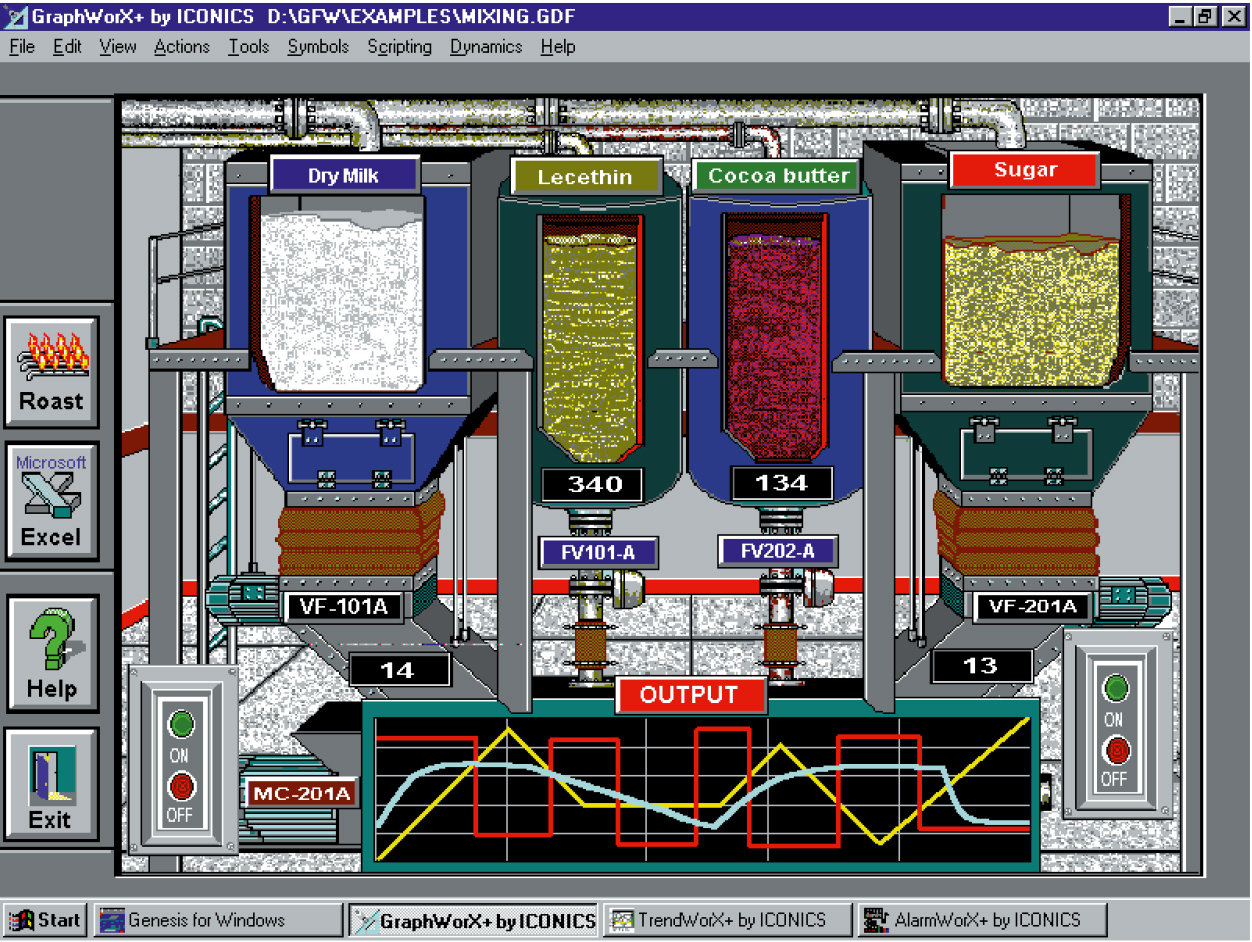Open the Symbols menu

[318, 47]
